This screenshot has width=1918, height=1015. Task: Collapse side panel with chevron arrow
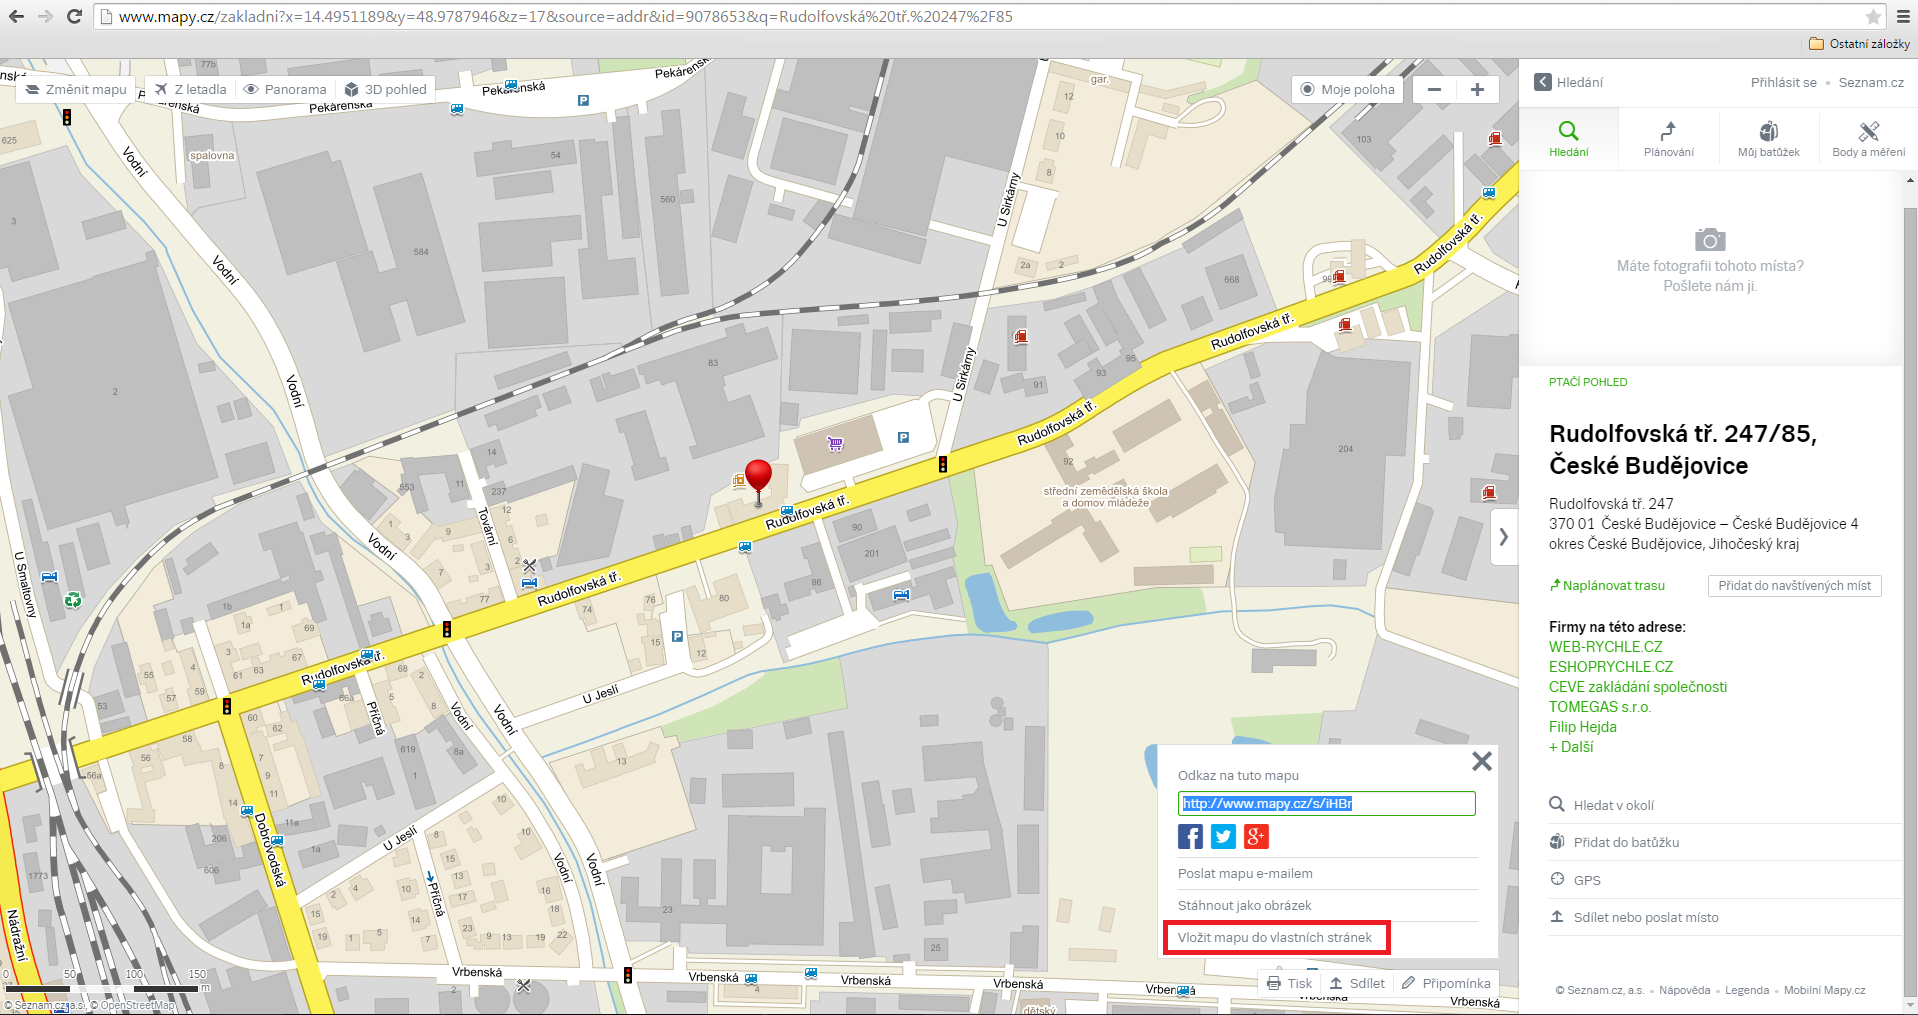tap(1503, 537)
